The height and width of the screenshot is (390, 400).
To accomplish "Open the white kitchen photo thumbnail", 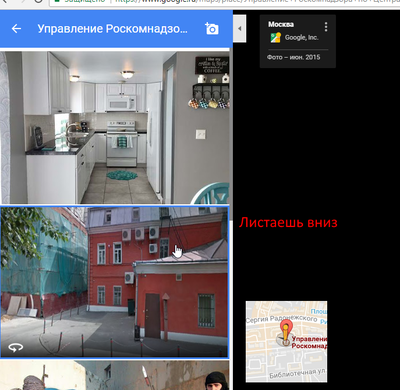I will pos(115,127).
